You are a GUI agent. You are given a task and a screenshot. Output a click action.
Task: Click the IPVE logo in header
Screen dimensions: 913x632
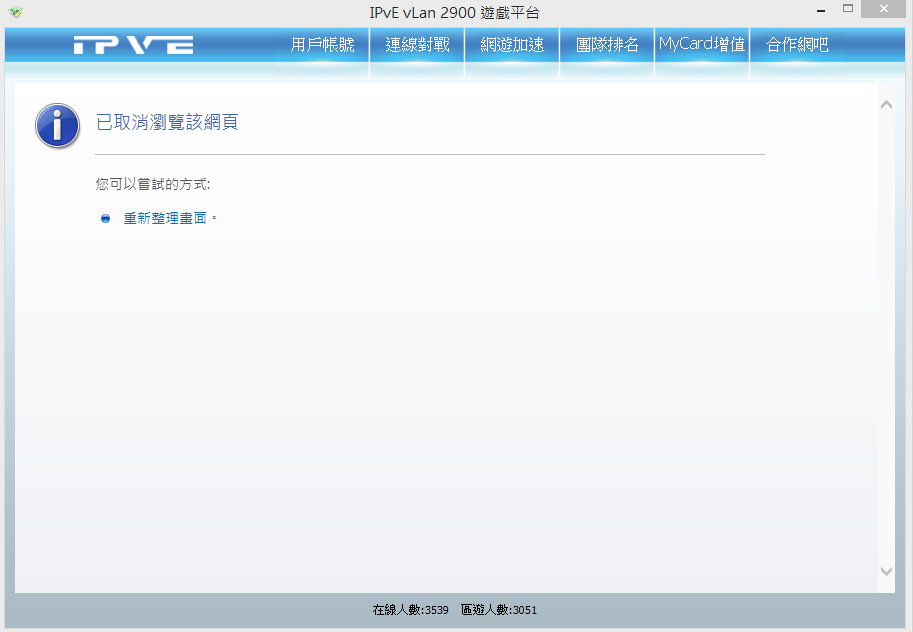click(133, 45)
